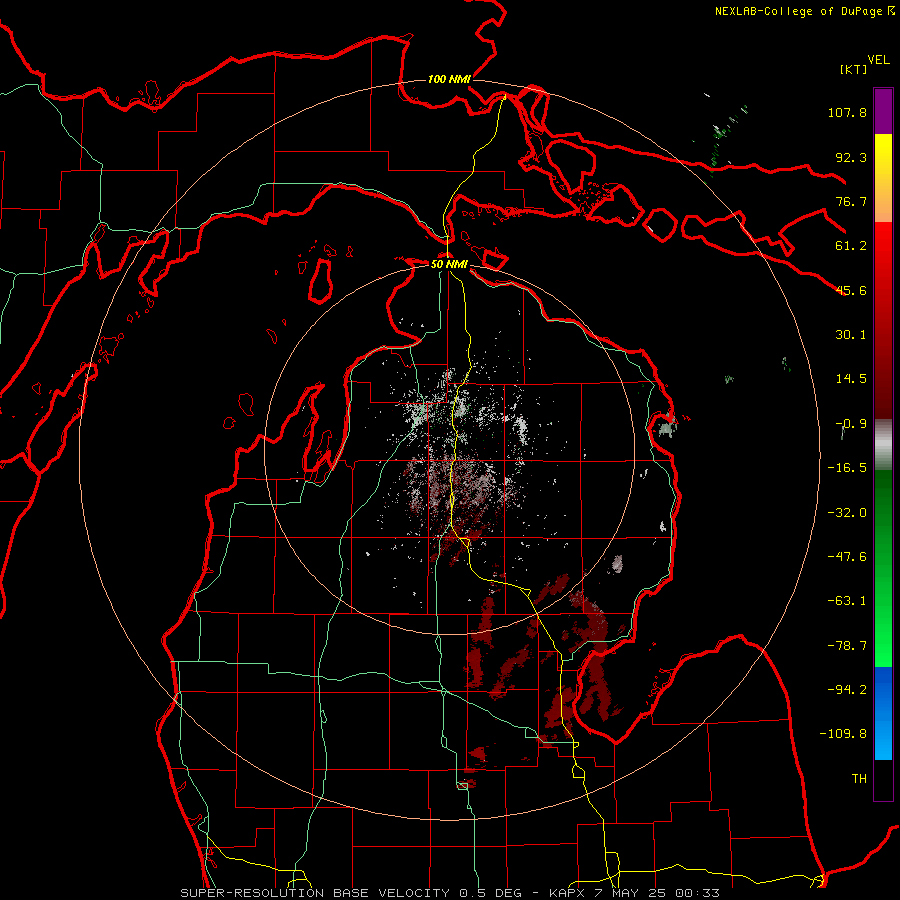Pick the purple segment of the color bar
This screenshot has width=900, height=900.
[883, 111]
